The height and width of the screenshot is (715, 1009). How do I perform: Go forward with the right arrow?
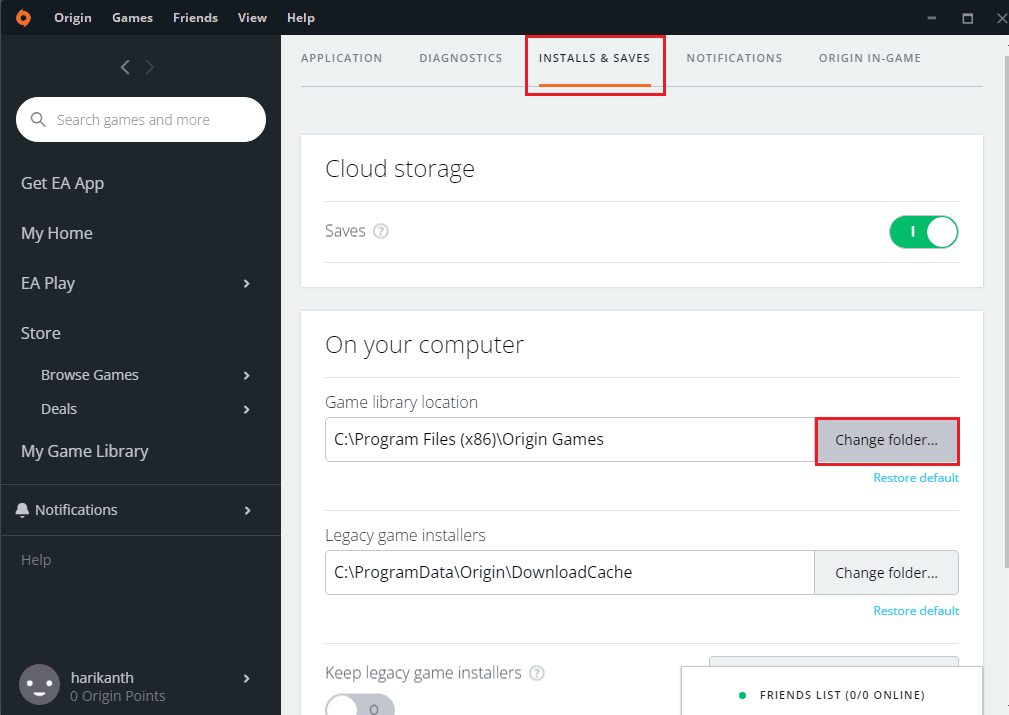(150, 66)
